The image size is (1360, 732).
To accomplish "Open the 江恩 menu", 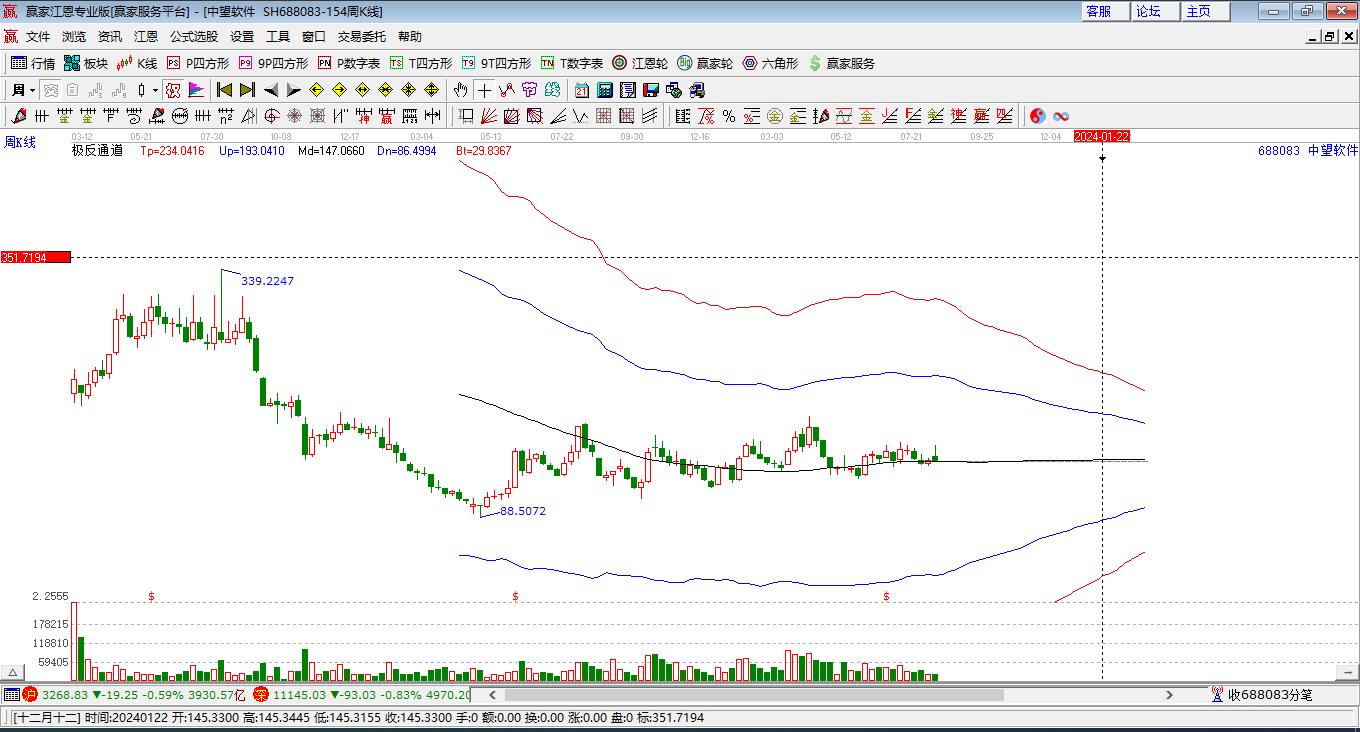I will click(x=146, y=37).
